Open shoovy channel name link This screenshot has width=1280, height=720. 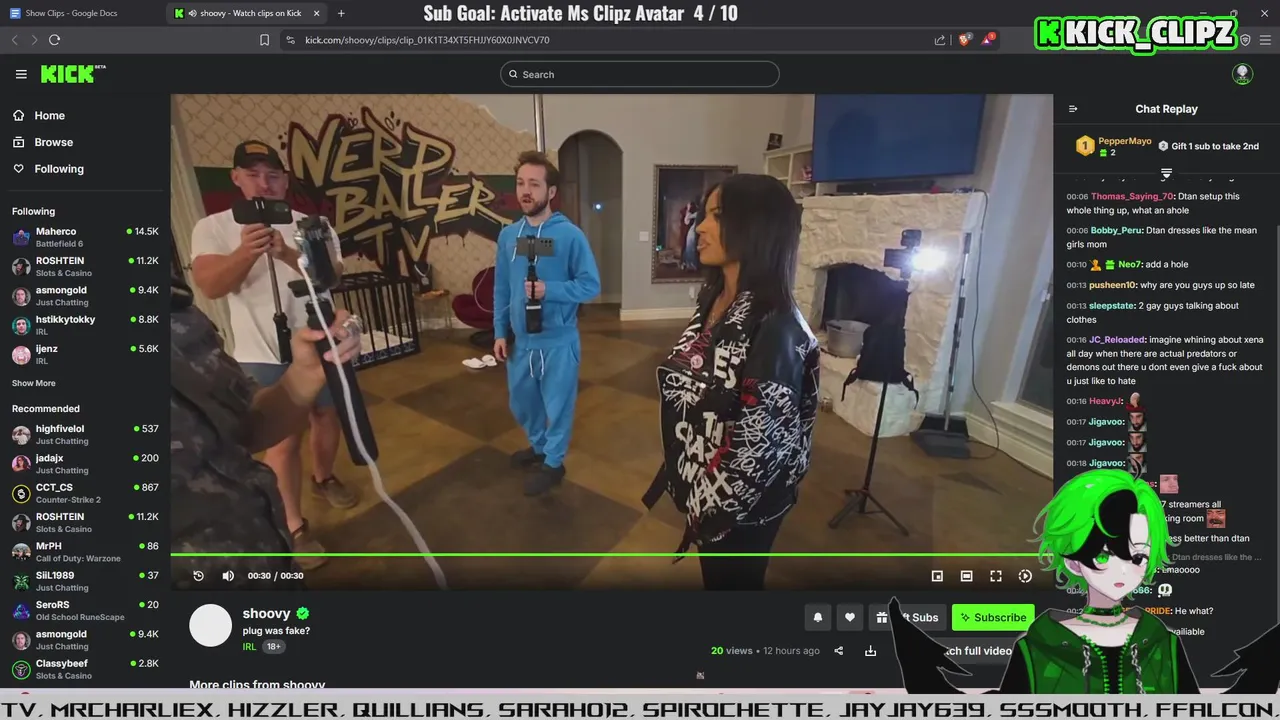coord(266,613)
